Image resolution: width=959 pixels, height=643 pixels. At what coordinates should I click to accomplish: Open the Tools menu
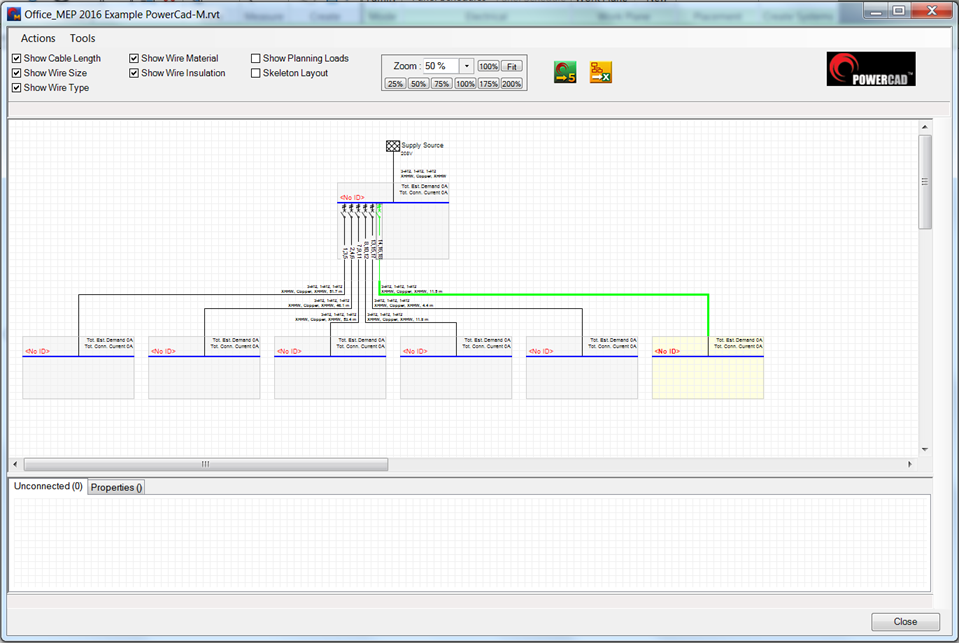coord(82,38)
